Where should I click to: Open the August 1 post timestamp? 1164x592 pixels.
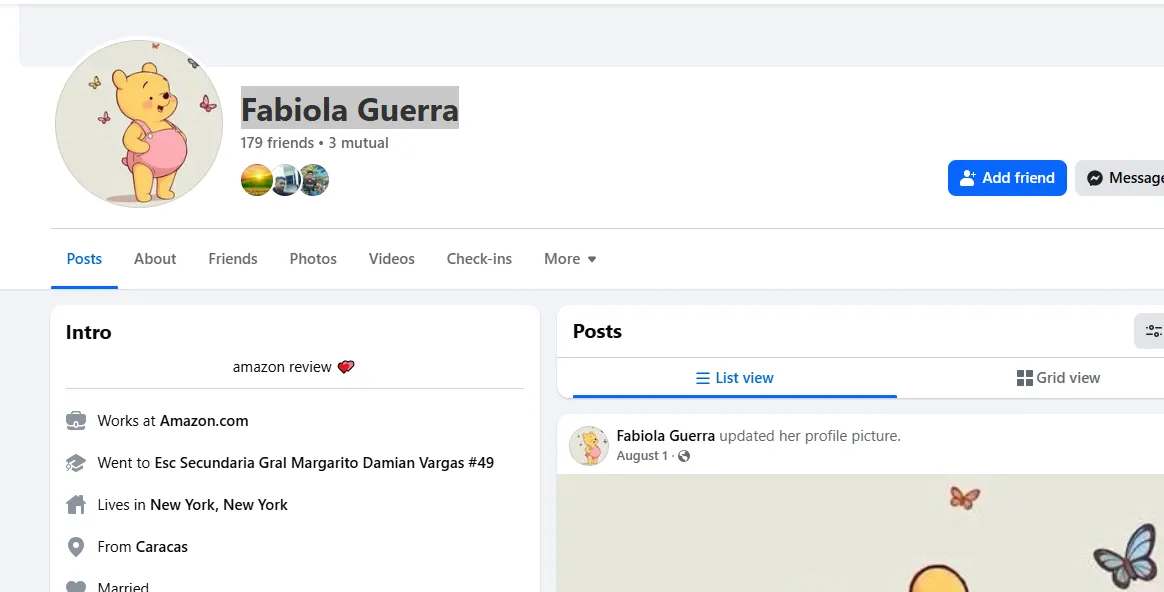point(641,456)
